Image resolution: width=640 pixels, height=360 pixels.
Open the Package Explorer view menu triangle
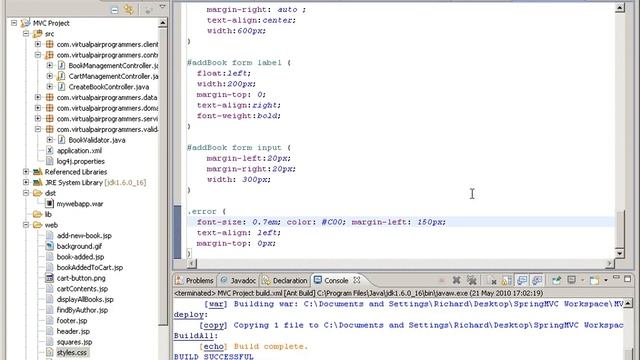162,7
